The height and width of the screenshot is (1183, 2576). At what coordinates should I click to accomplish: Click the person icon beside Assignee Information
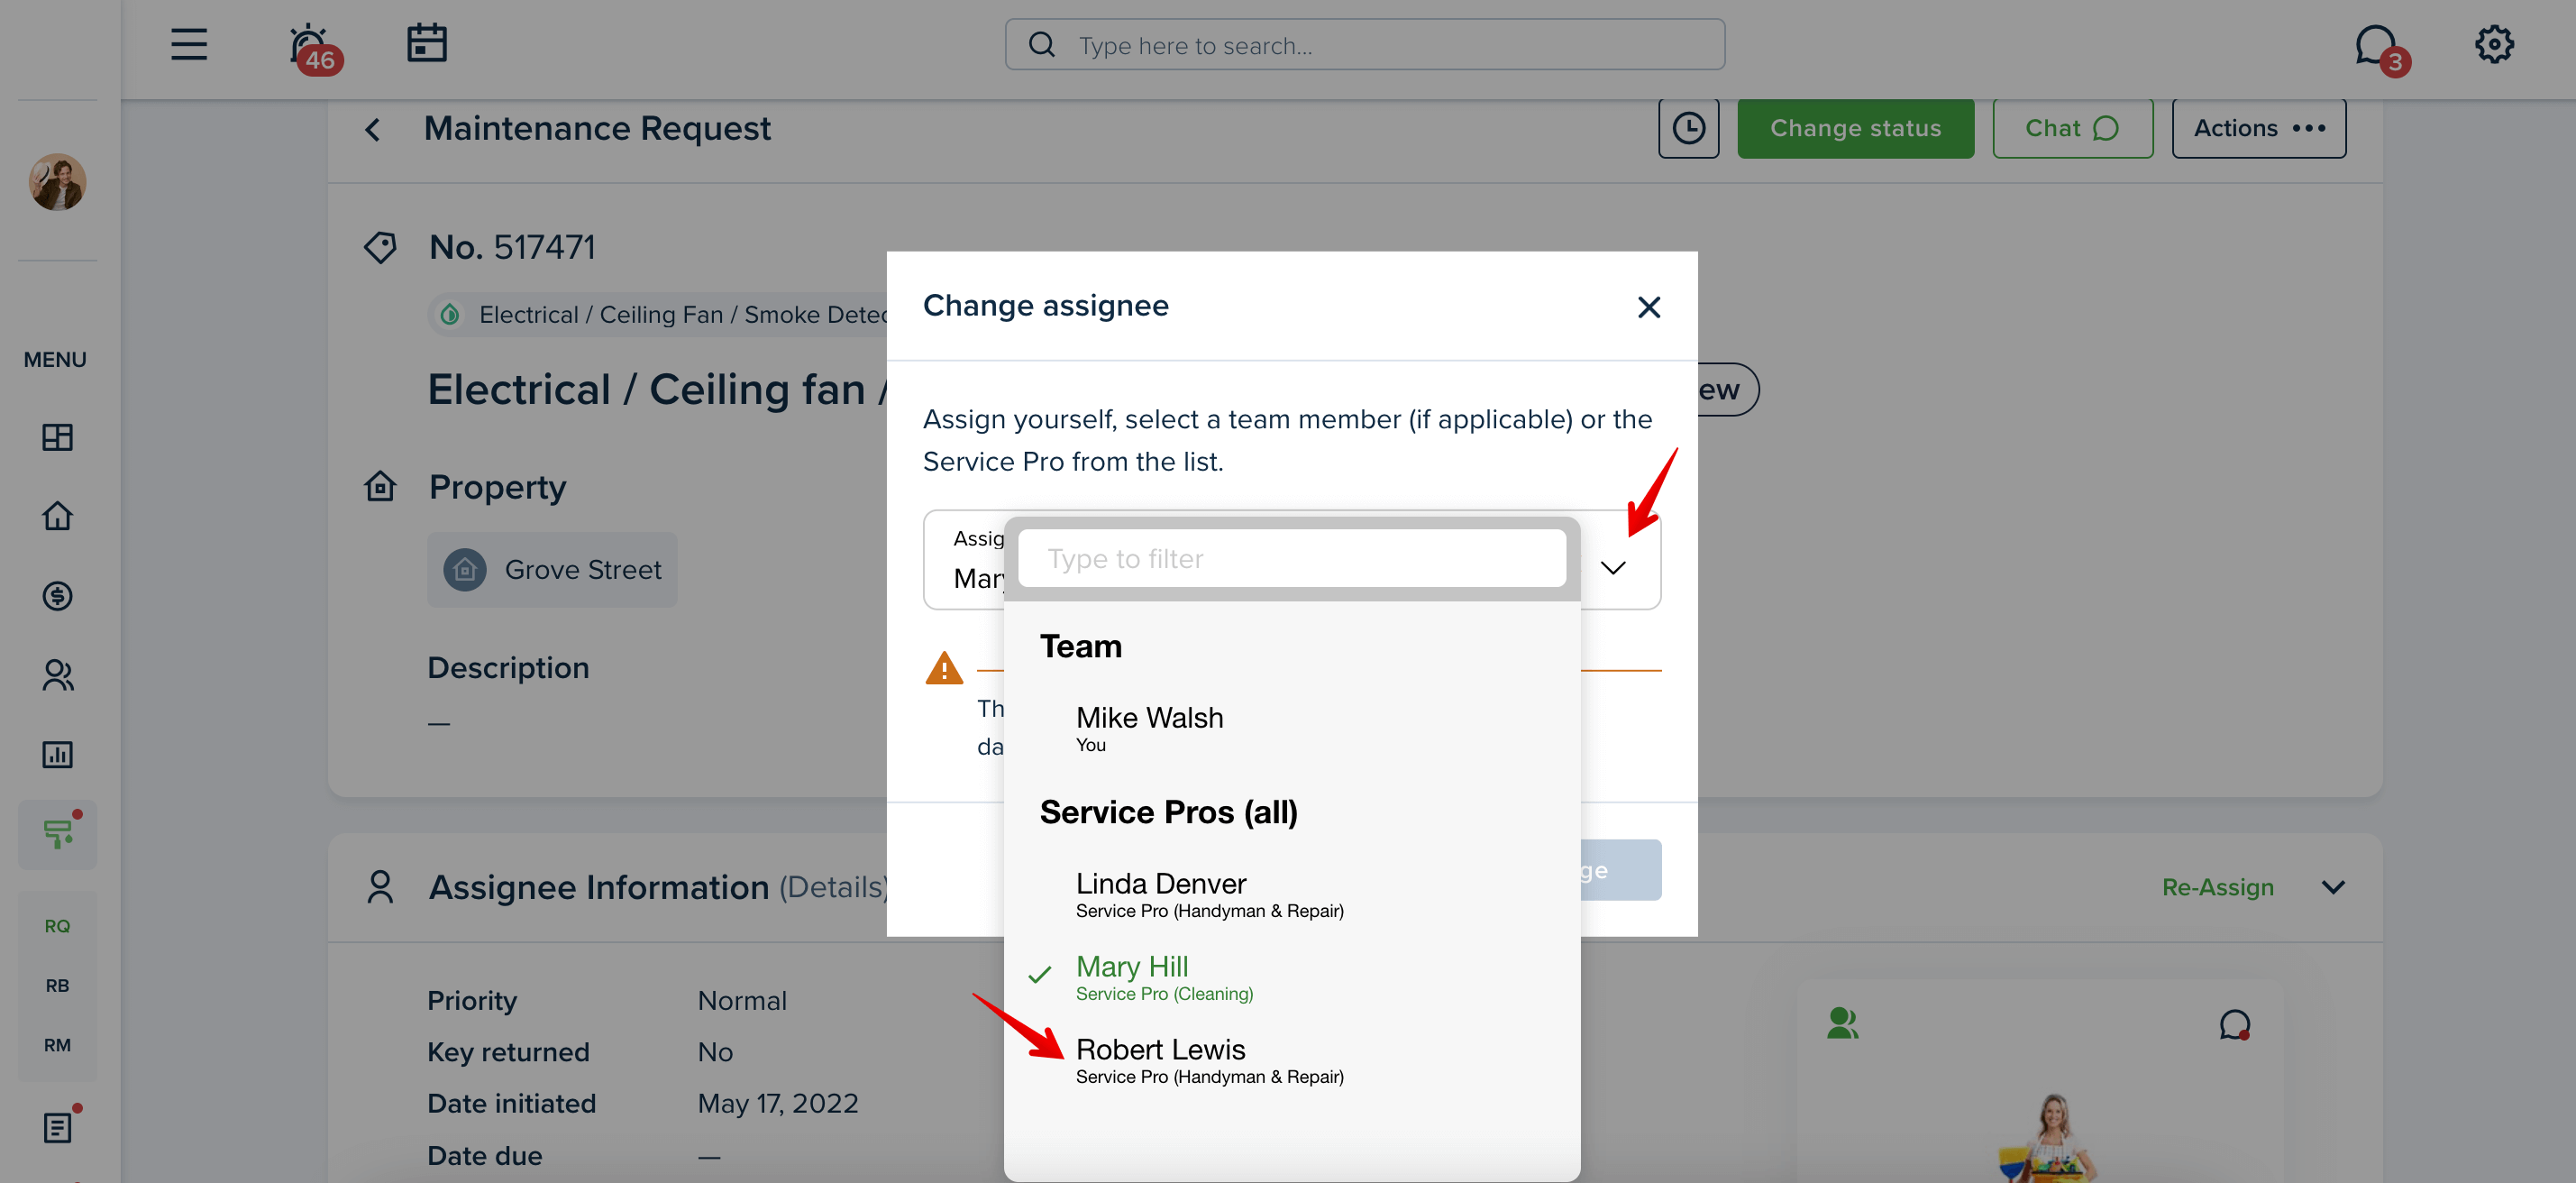[379, 886]
